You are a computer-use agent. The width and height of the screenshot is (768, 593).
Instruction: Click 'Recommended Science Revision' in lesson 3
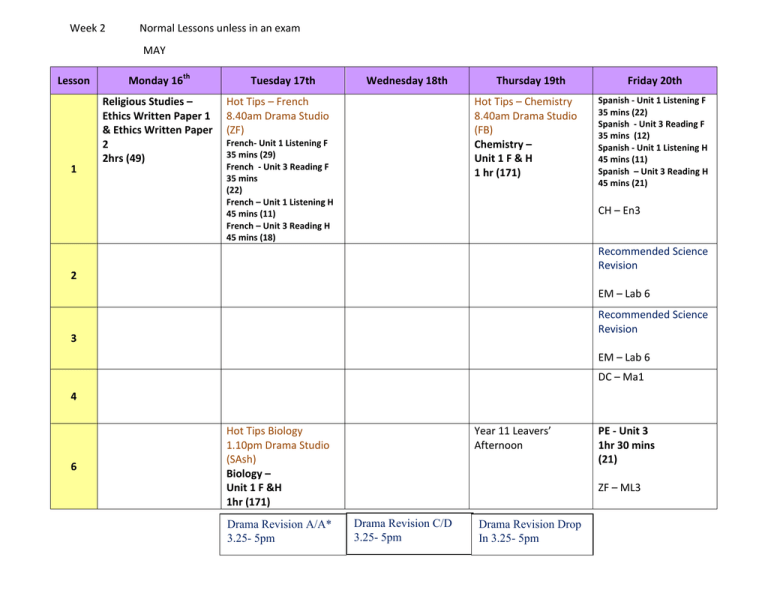(x=653, y=322)
